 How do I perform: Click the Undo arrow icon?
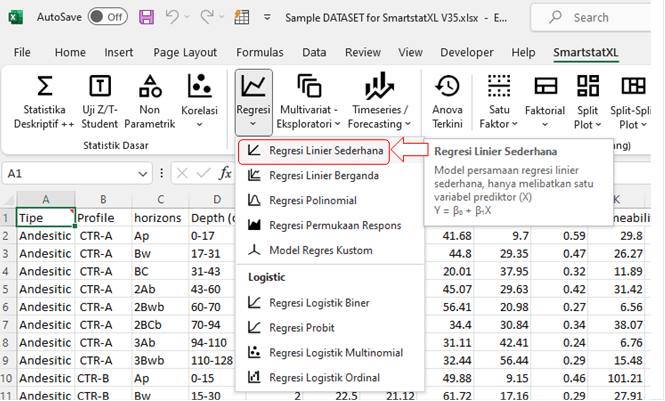coord(172,17)
